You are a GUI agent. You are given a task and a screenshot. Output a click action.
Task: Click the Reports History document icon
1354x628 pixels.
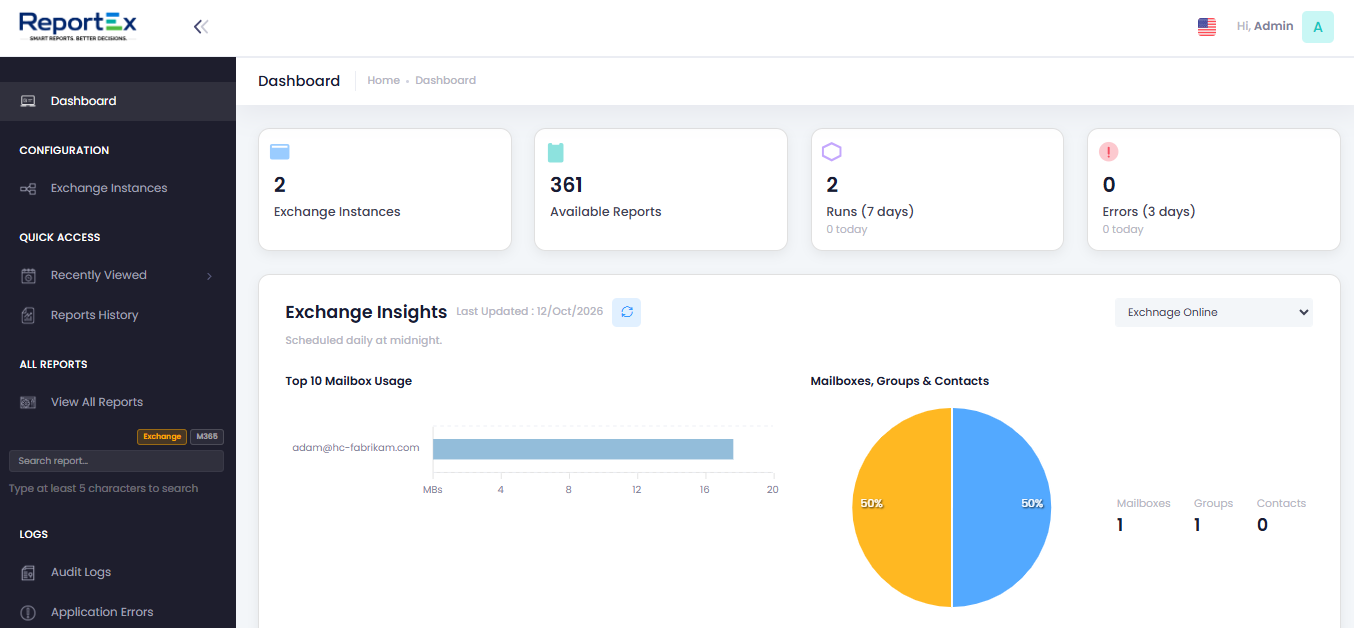pos(29,315)
